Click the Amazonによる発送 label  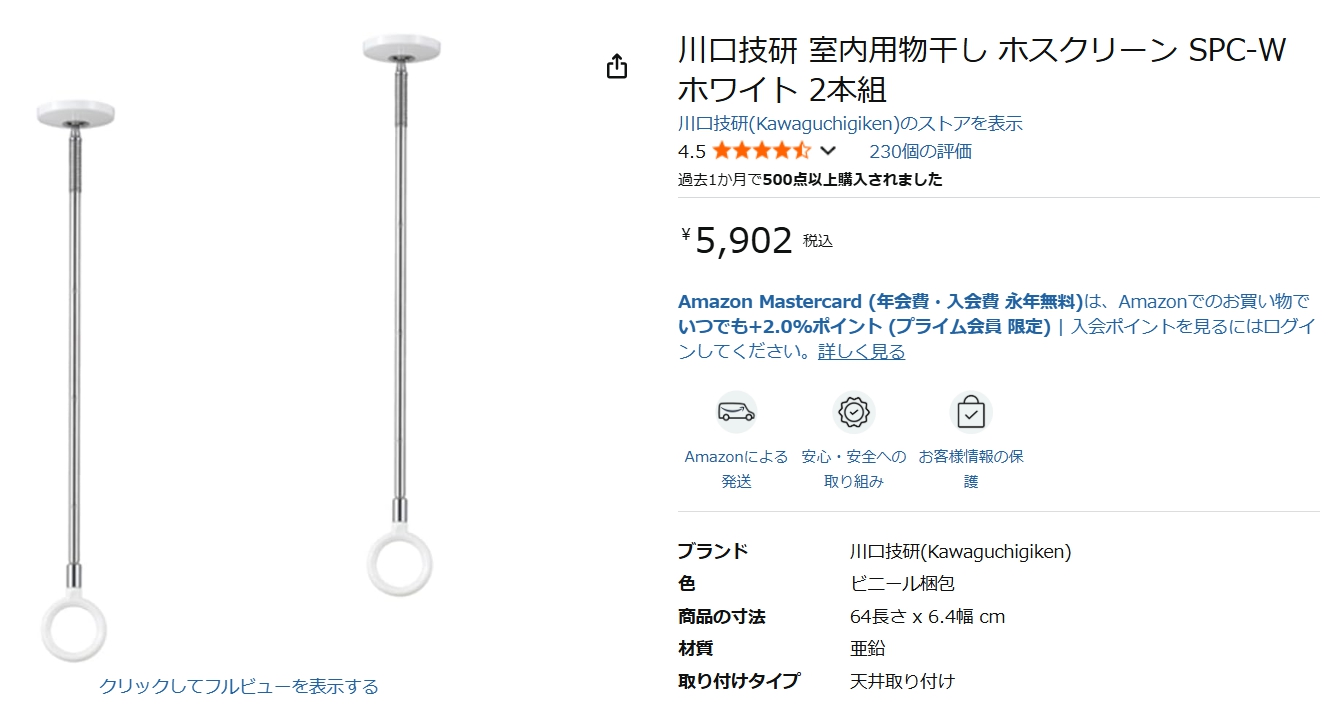point(736,469)
